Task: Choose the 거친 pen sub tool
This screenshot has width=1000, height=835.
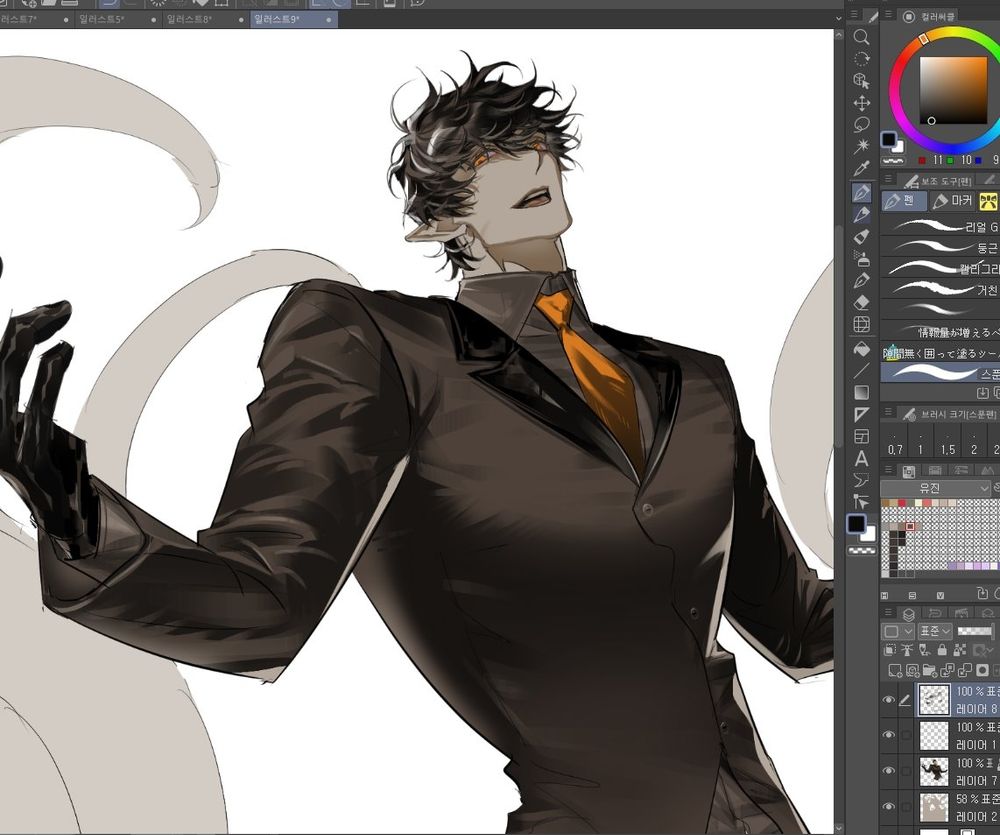Action: click(x=940, y=289)
